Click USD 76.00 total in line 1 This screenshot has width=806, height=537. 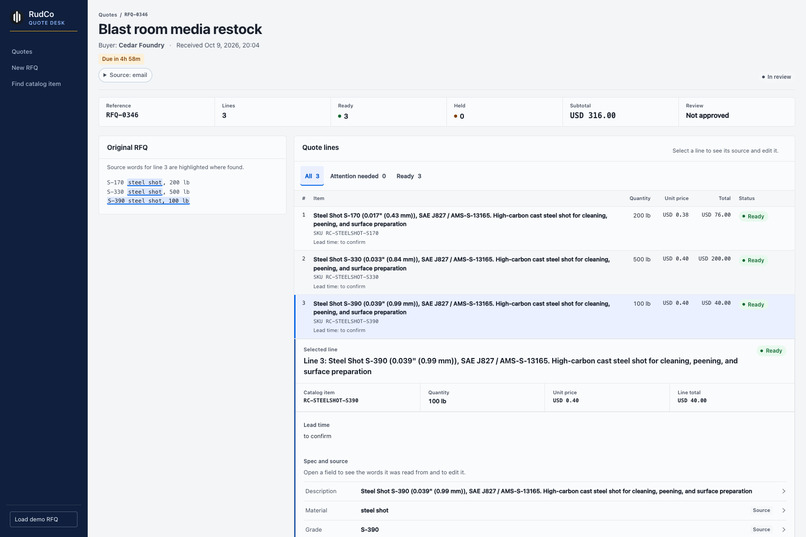coord(716,215)
